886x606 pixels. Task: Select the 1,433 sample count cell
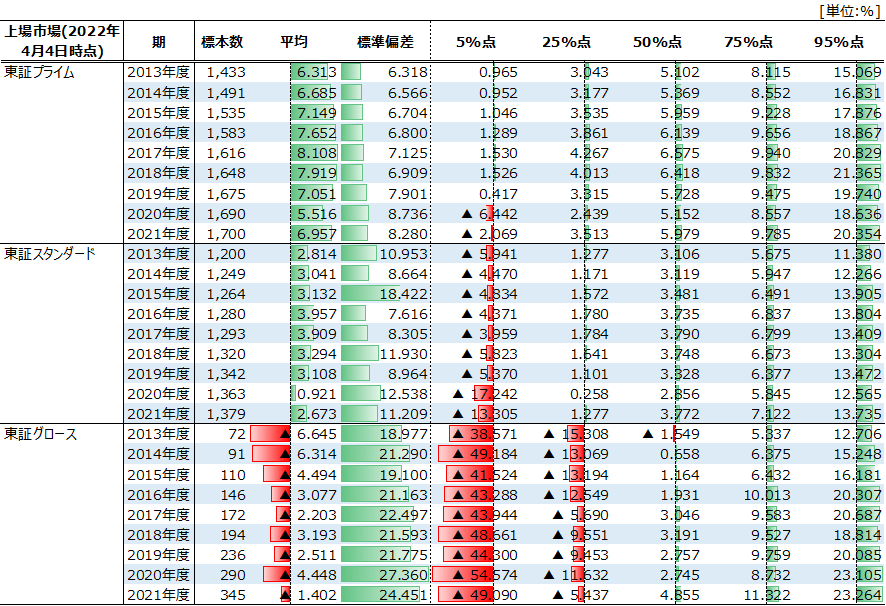224,73
